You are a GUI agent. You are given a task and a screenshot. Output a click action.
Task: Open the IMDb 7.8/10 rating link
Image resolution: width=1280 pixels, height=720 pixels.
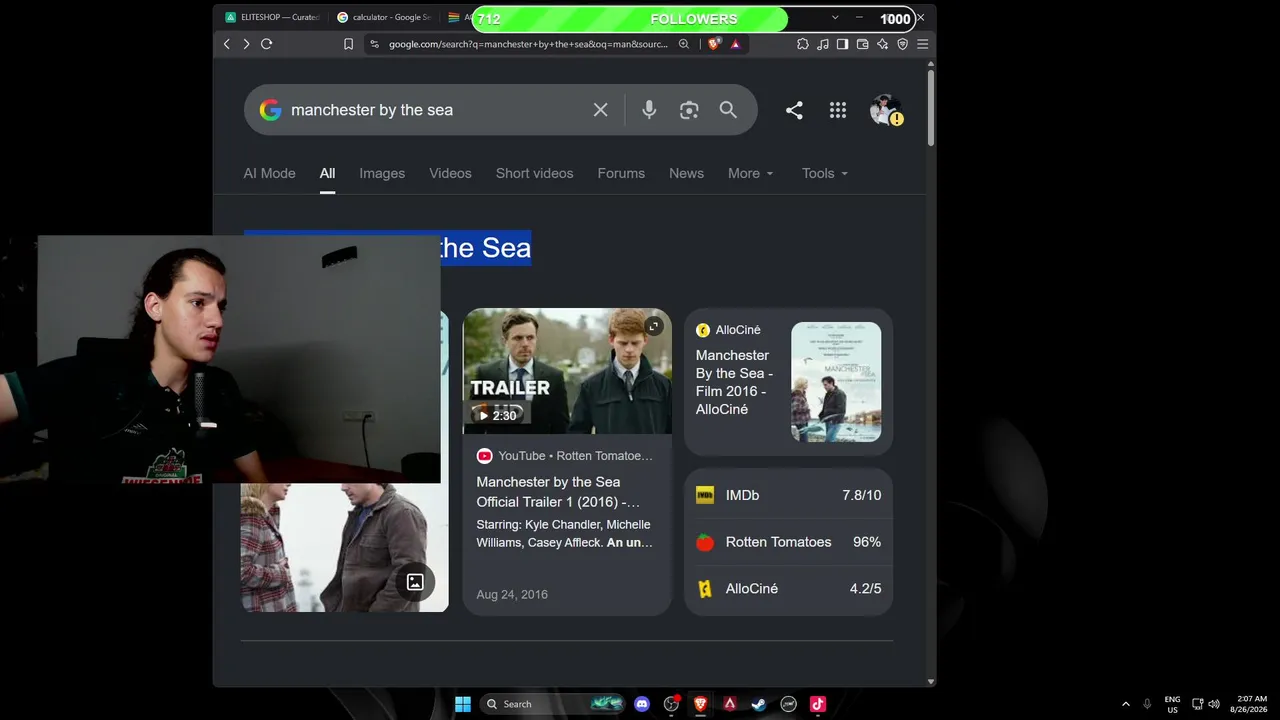pos(788,495)
